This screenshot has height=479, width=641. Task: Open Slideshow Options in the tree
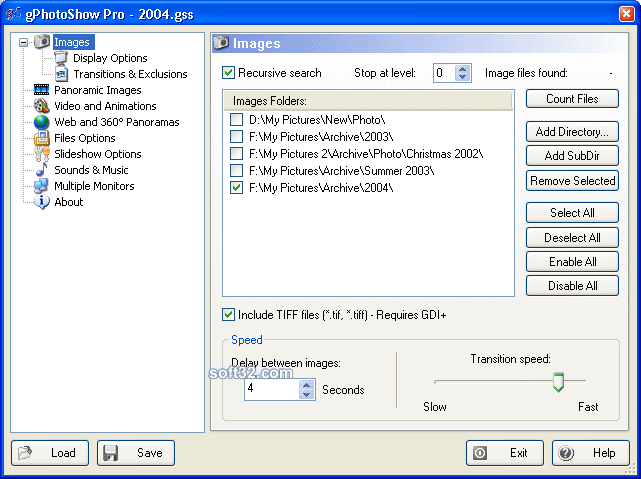pyautogui.click(x=98, y=154)
